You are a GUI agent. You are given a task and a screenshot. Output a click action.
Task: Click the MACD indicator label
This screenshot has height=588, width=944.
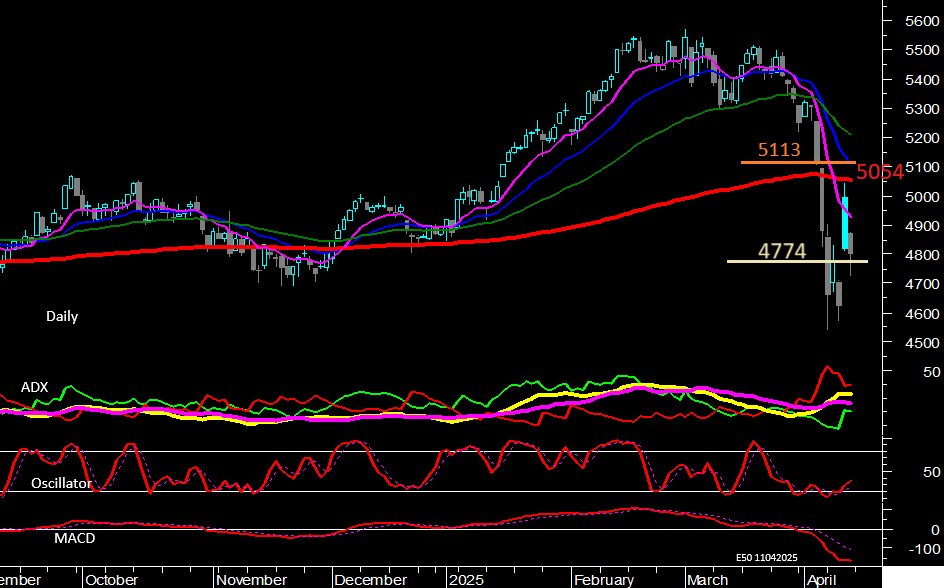coord(75,538)
